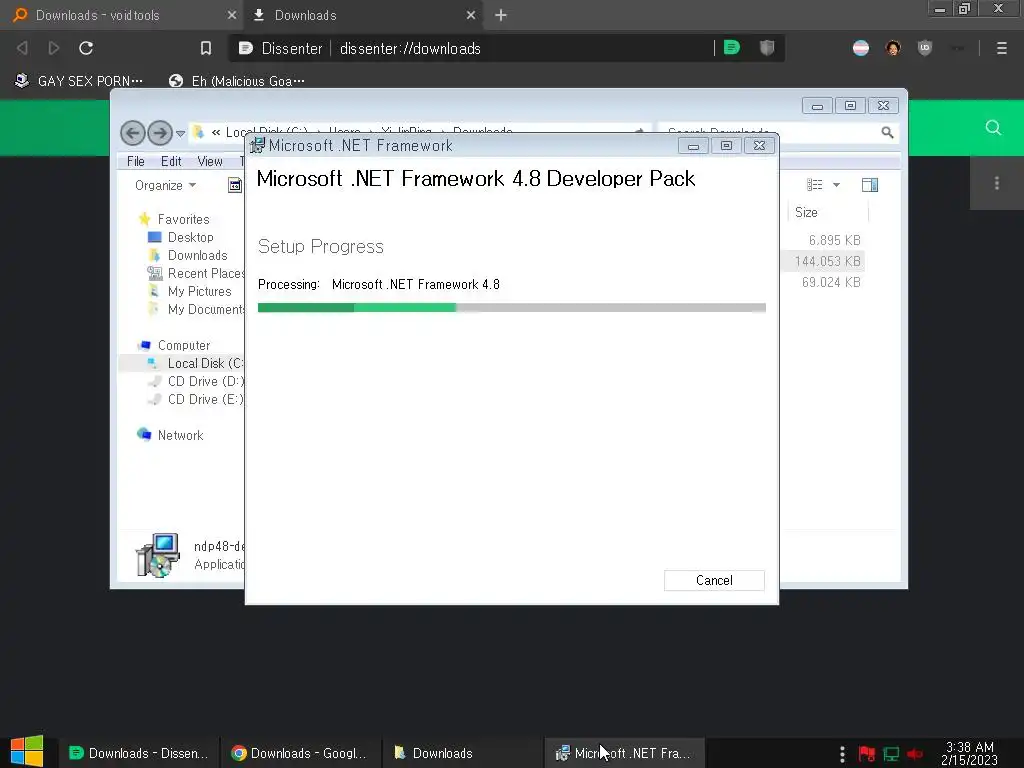
Task: Click Explorer back arrow button
Action: point(133,133)
